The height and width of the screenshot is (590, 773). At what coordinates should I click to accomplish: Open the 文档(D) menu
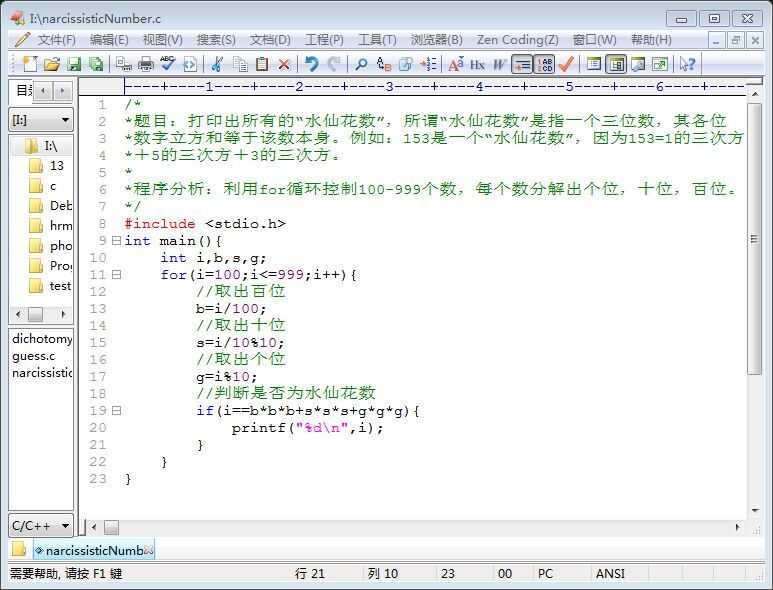(270, 40)
